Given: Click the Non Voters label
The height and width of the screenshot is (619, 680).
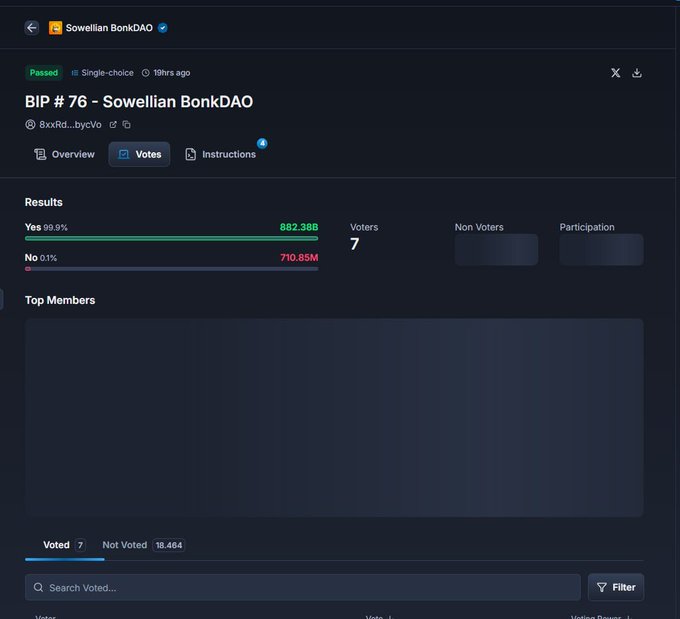Looking at the screenshot, I should pyautogui.click(x=479, y=227).
